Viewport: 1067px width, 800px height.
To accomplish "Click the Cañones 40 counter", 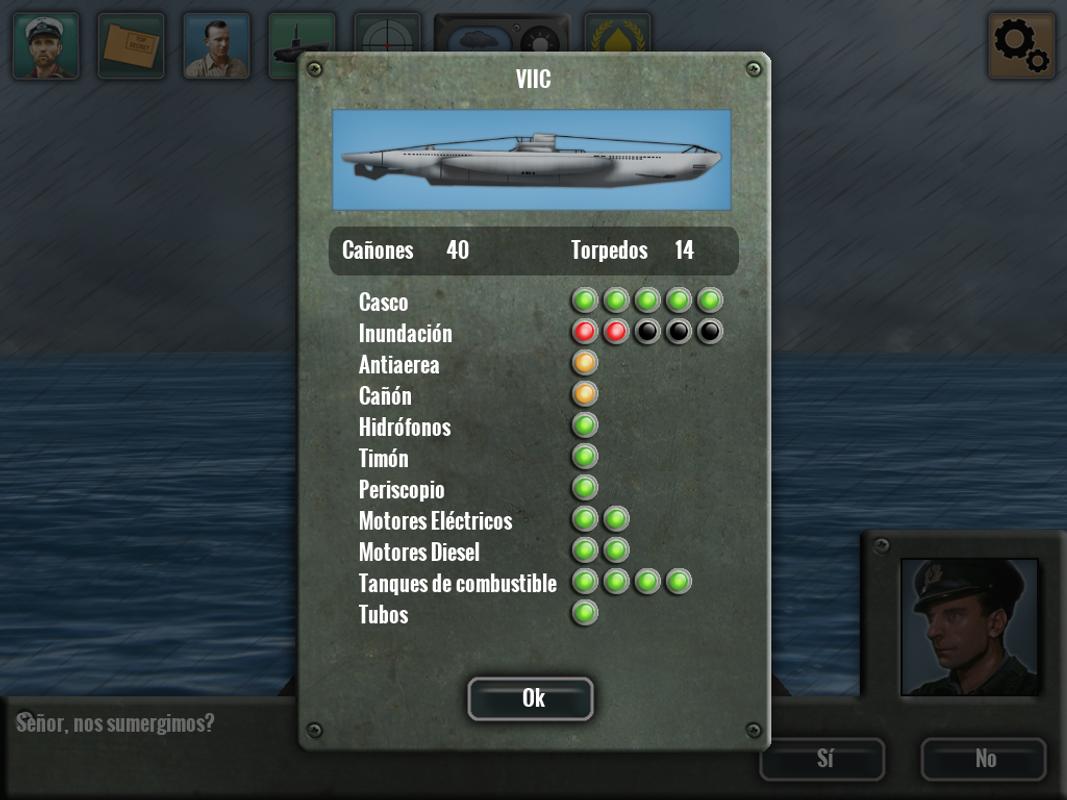I will point(406,250).
